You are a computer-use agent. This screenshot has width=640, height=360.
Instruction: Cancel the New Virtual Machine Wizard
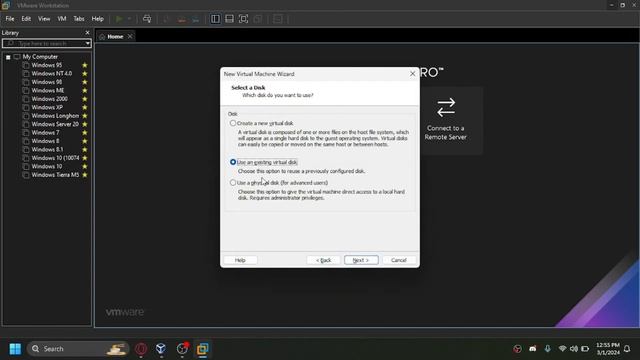click(399, 260)
